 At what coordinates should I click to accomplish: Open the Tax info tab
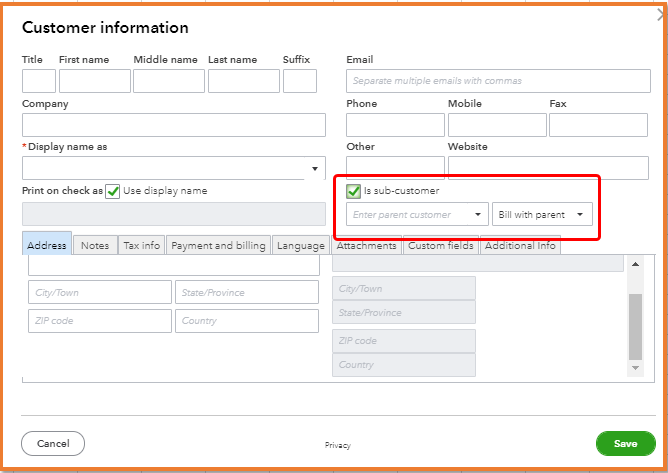[x=141, y=246]
